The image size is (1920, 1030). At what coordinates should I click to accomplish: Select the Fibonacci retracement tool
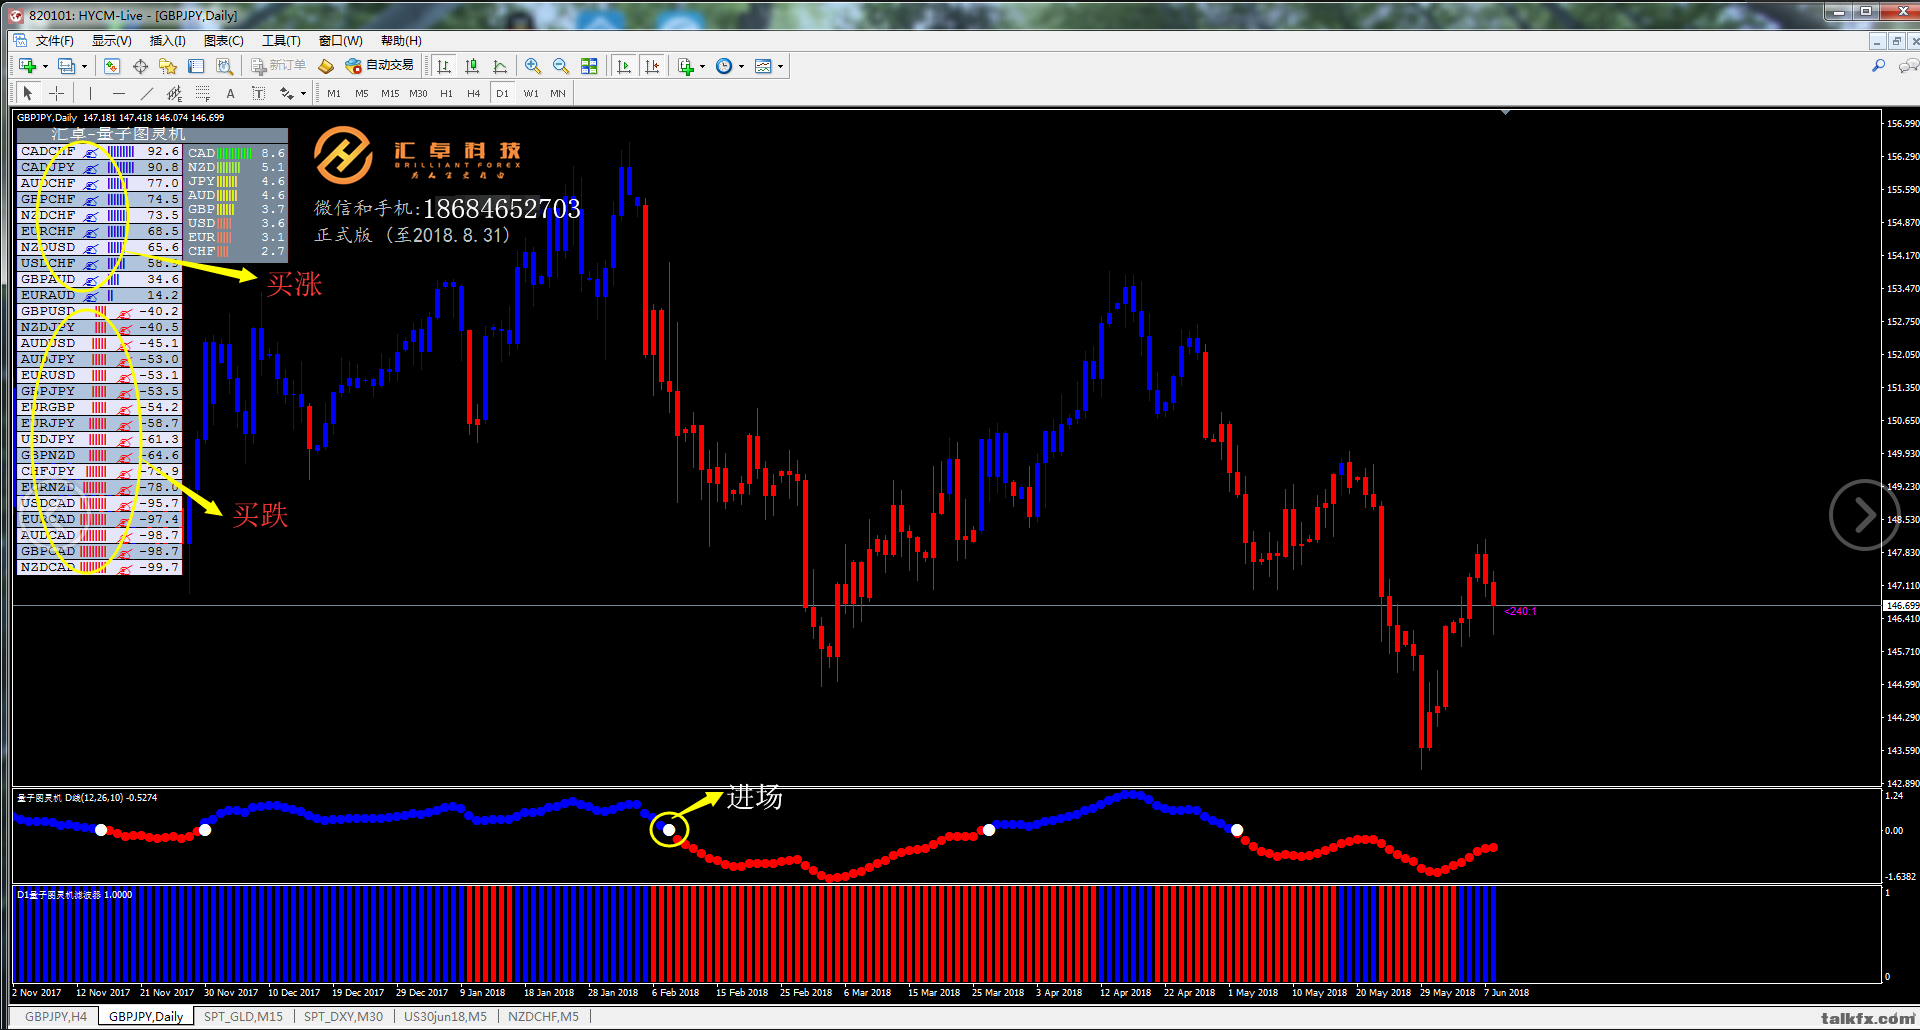(202, 93)
